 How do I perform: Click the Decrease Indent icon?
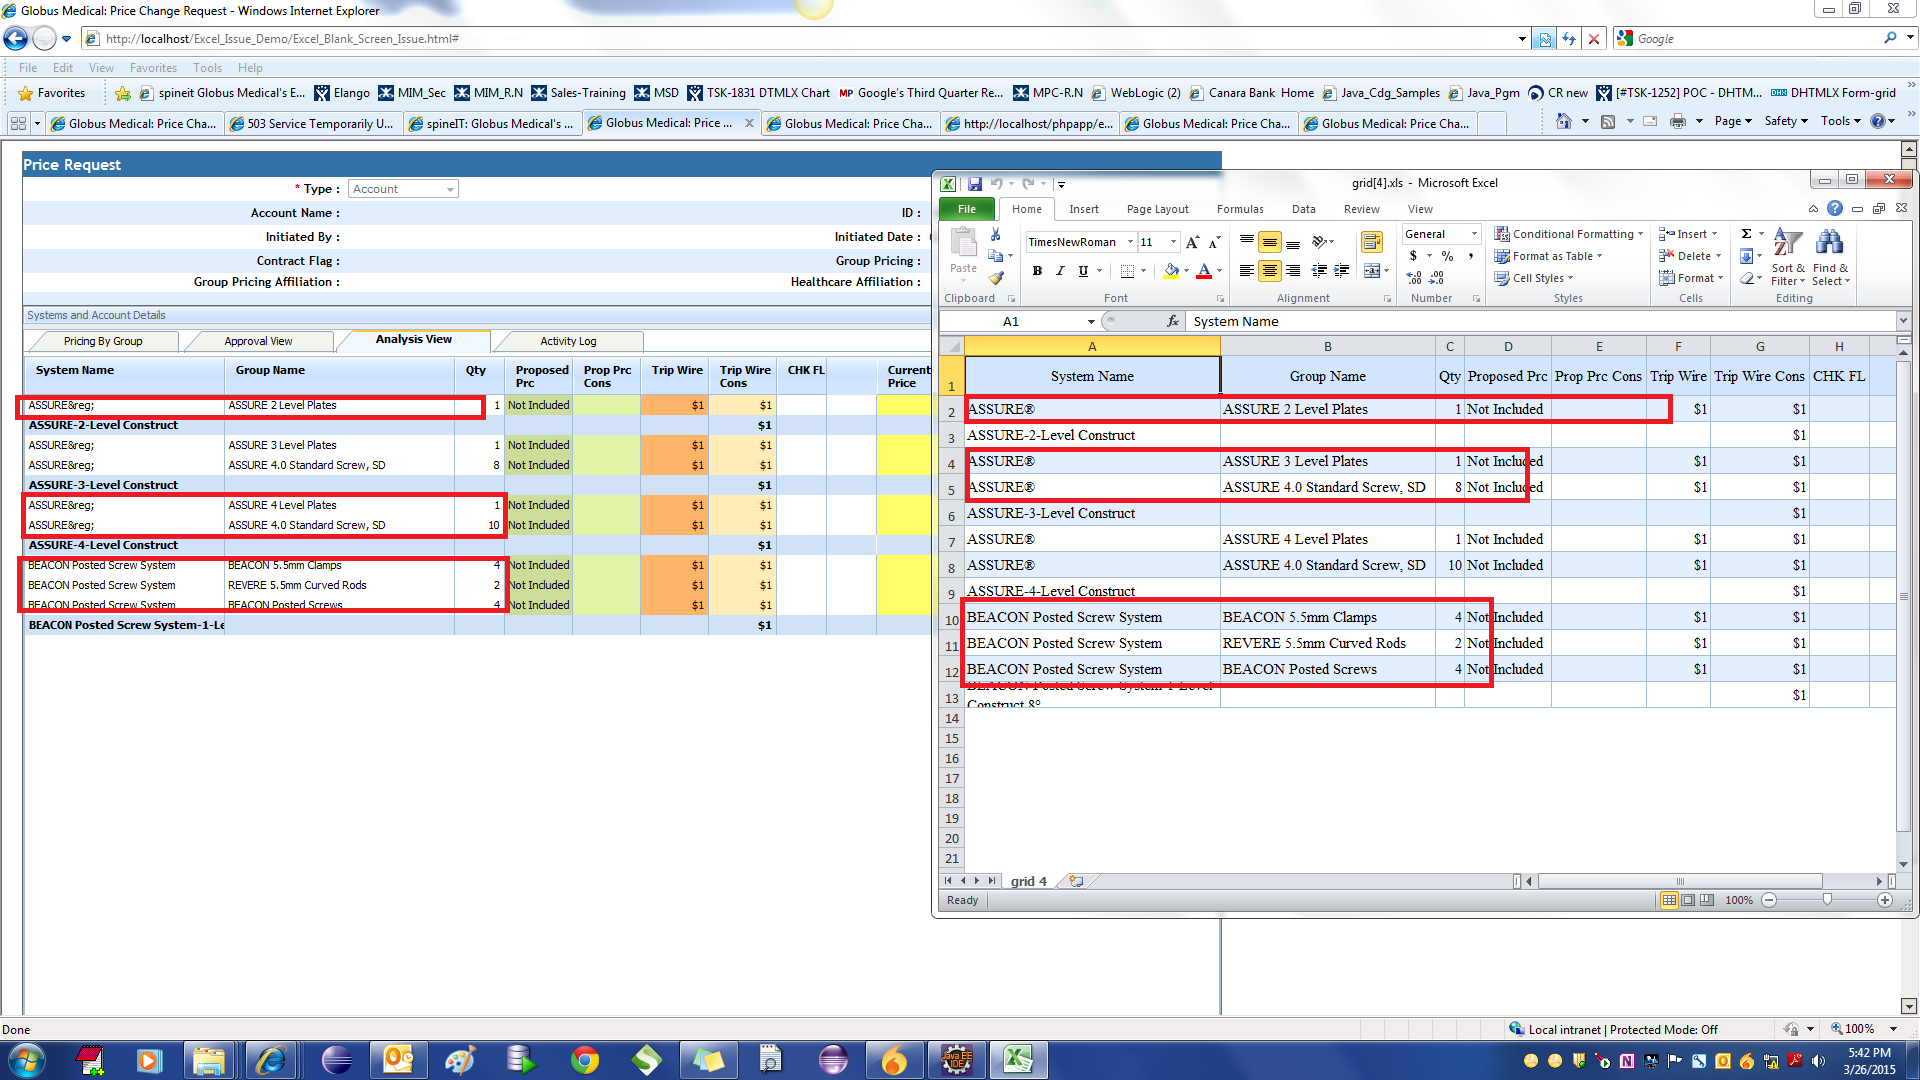1319,271
